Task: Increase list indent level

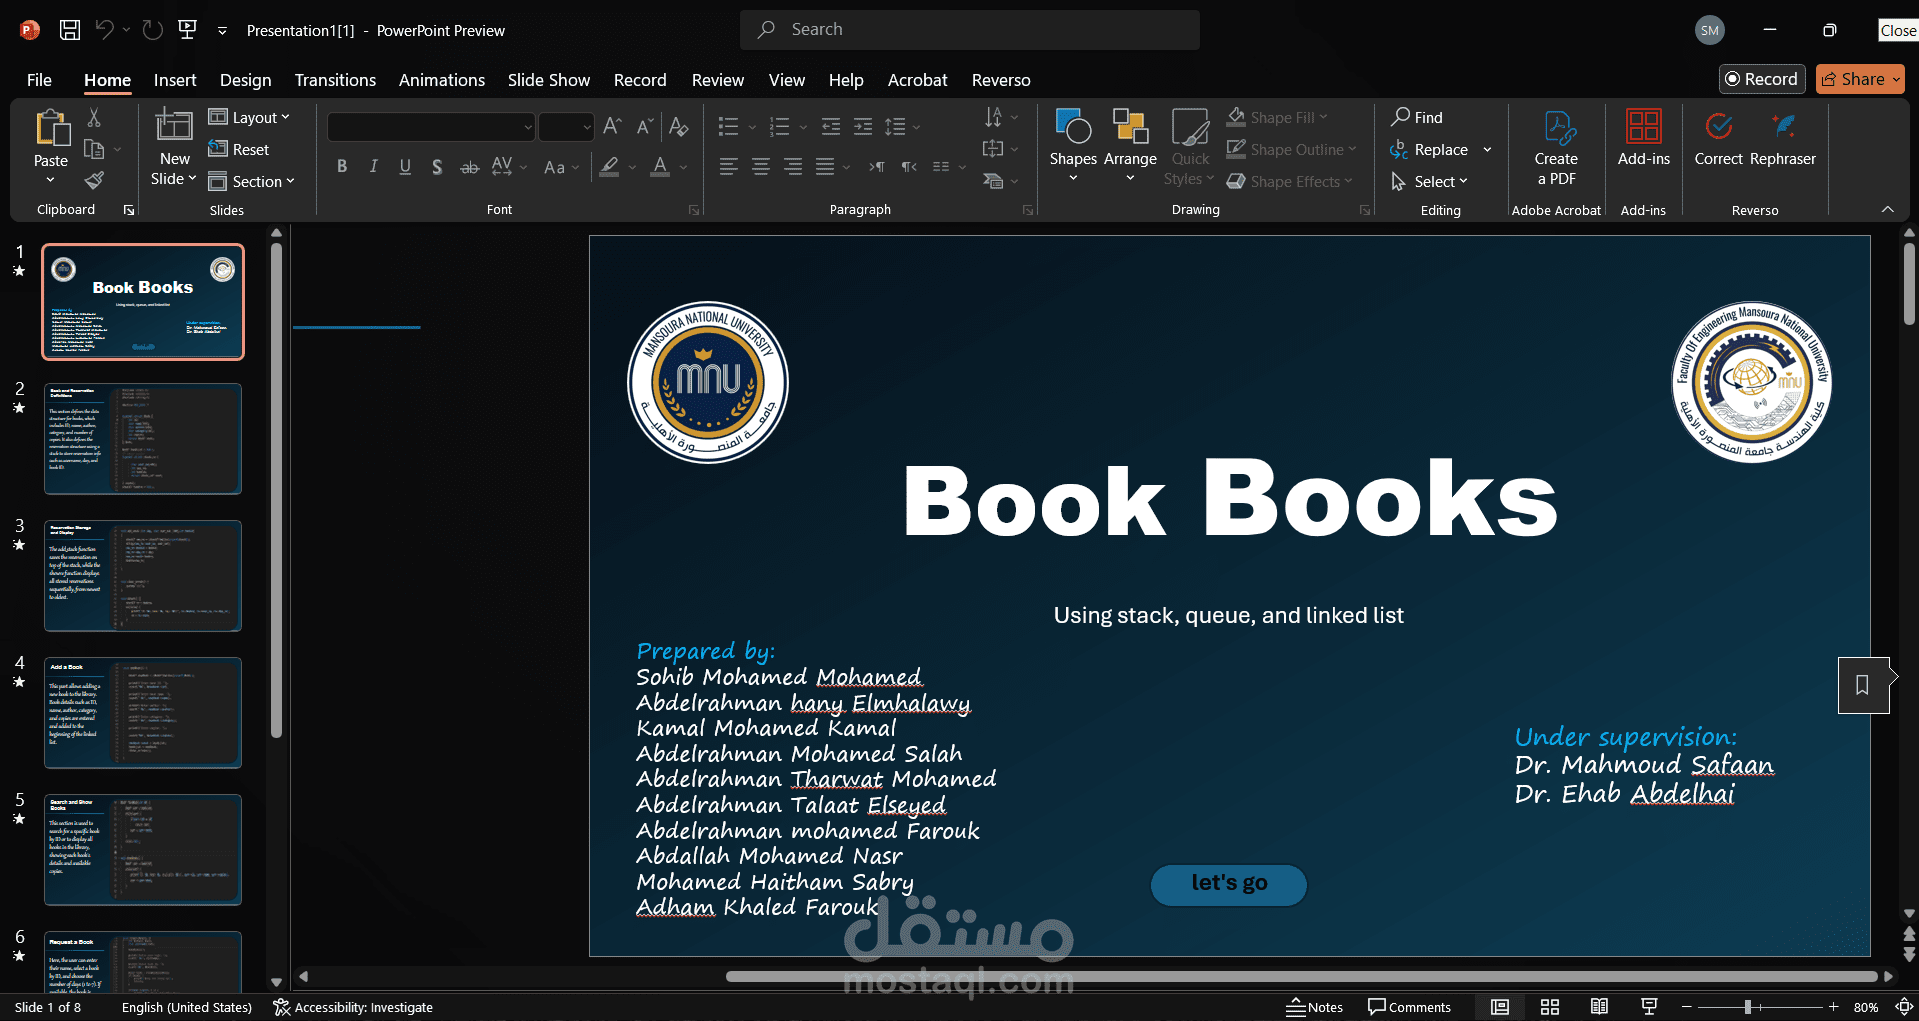Action: 863,126
